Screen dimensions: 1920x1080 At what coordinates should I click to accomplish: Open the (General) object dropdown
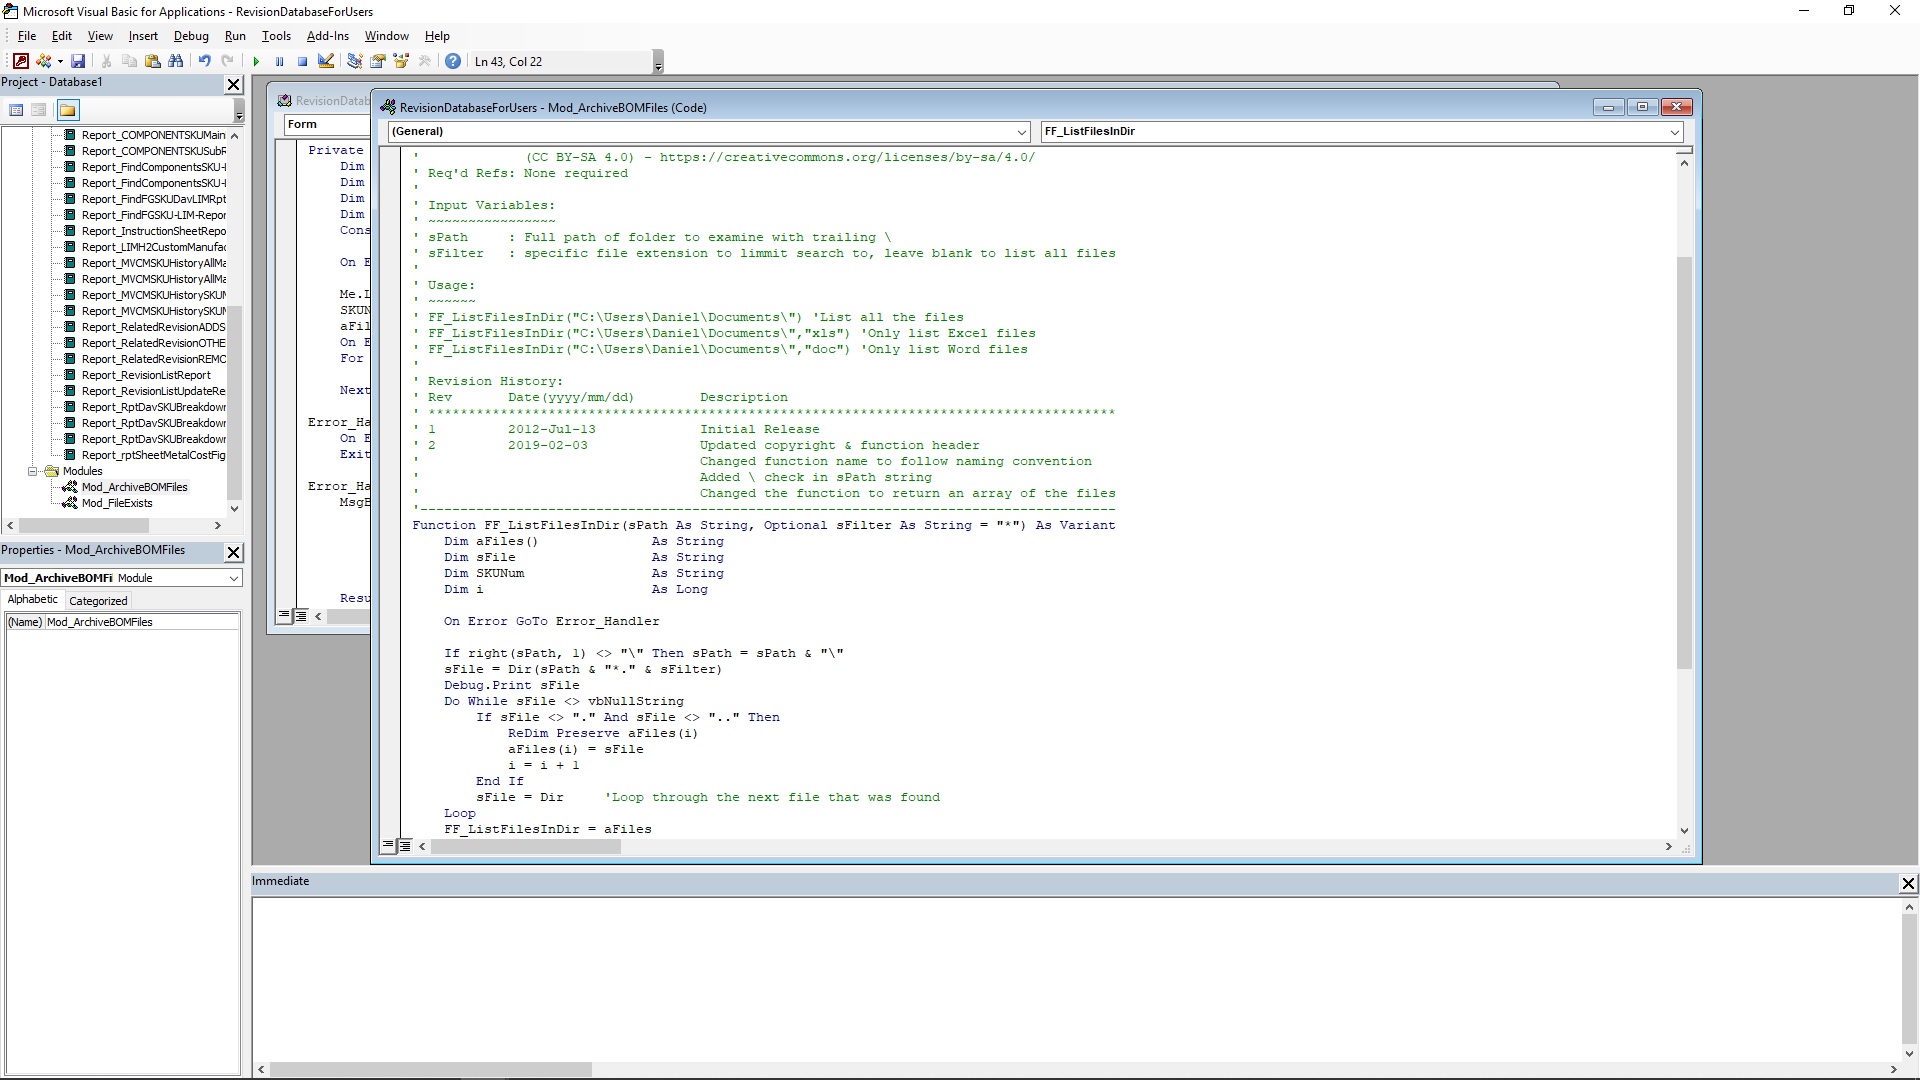pos(709,131)
